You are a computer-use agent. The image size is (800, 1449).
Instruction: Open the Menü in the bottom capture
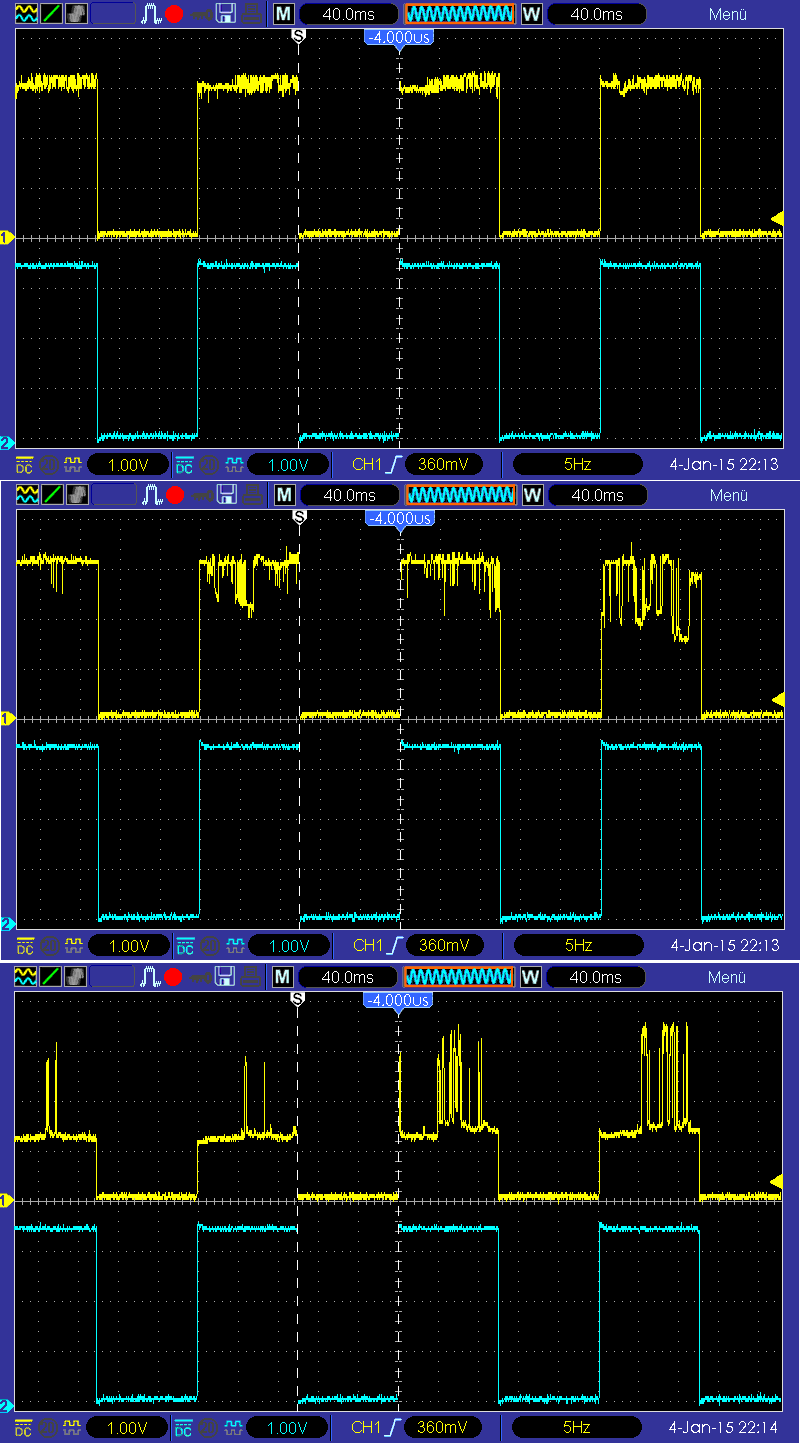click(727, 977)
